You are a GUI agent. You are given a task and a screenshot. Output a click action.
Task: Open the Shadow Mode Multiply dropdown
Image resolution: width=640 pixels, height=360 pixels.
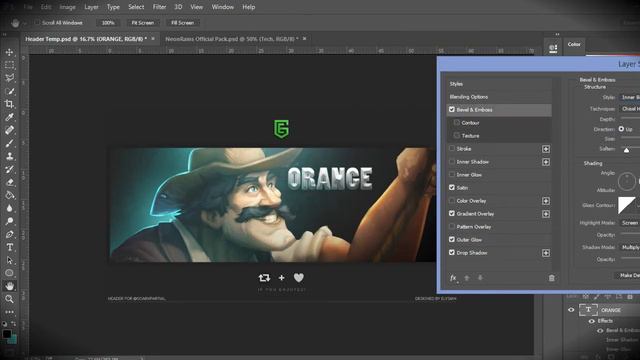[x=630, y=247]
